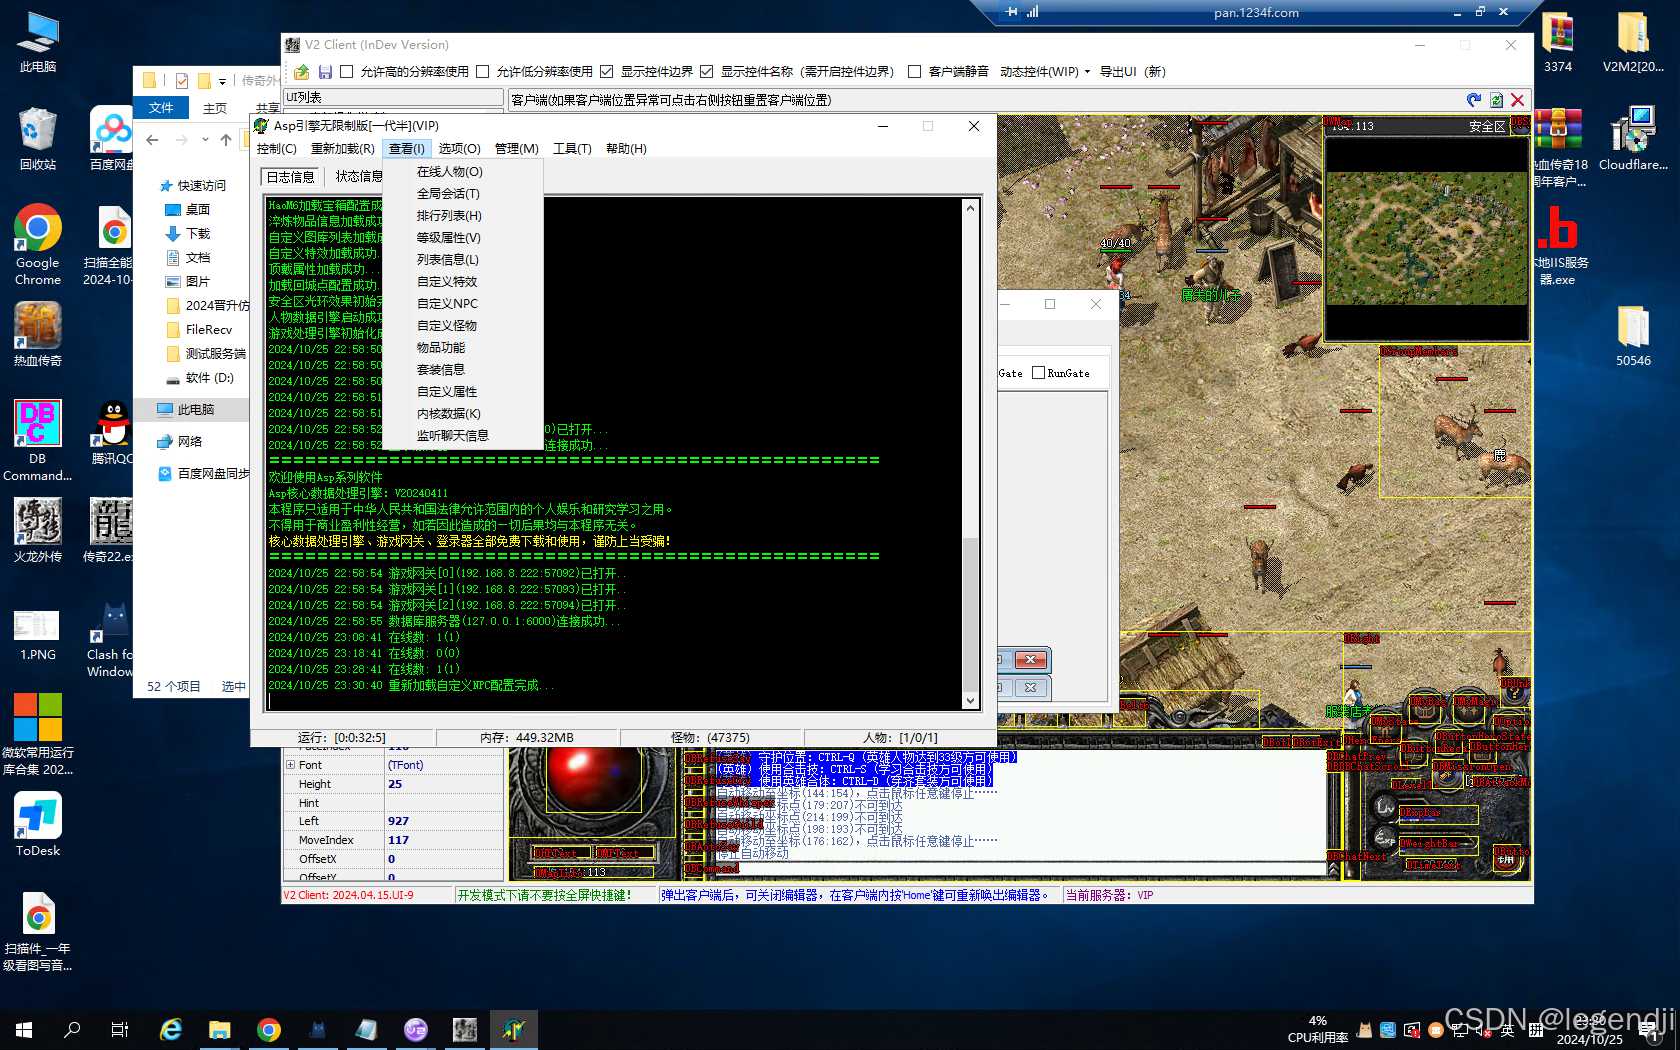Screen dimensions: 1680x1050
Task: Enable 允许高的分辨率使用 checkbox
Action: (346, 72)
